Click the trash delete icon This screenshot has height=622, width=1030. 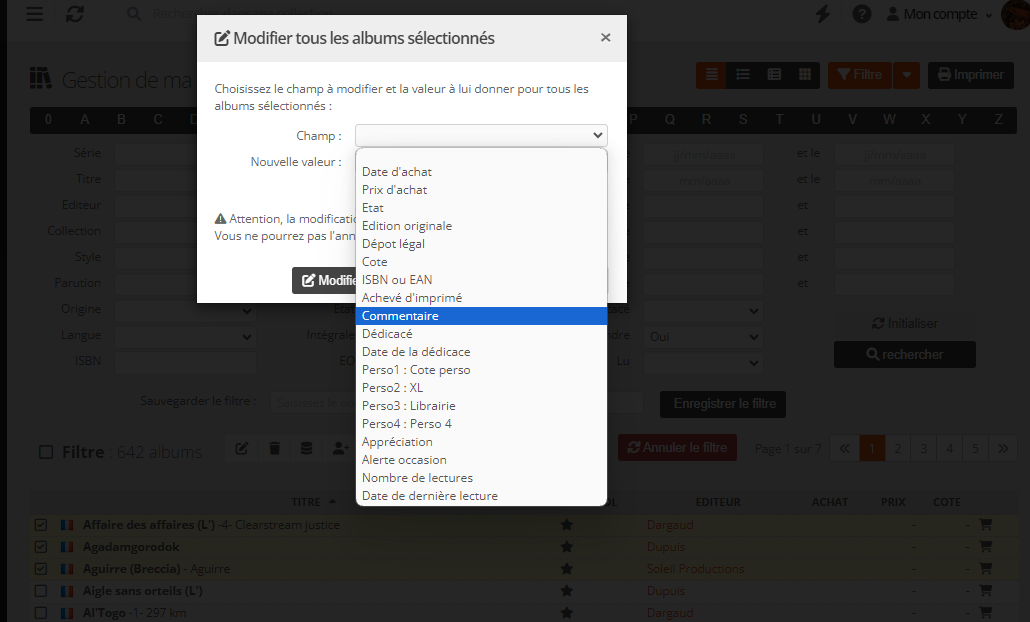(275, 449)
